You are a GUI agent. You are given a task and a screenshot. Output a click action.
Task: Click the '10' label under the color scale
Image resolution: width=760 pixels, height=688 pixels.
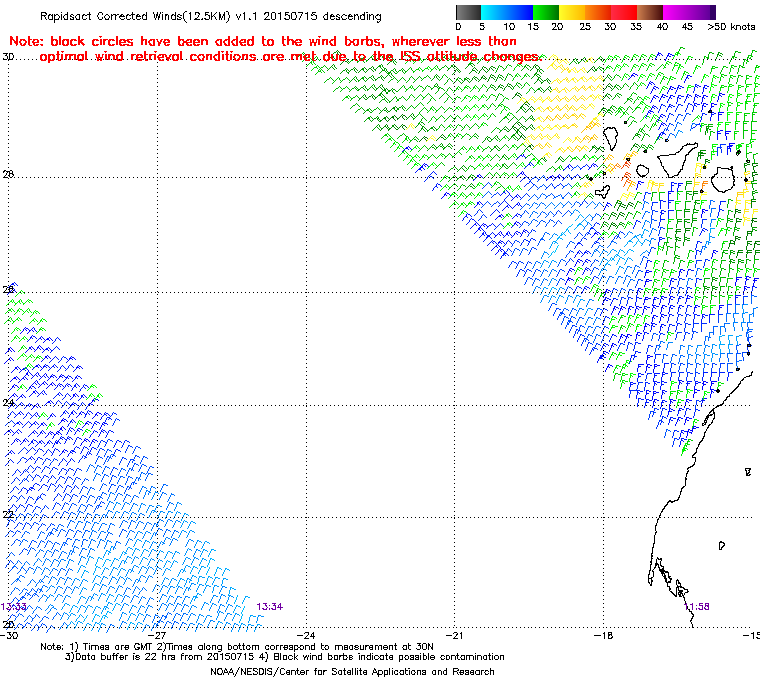[509, 27]
